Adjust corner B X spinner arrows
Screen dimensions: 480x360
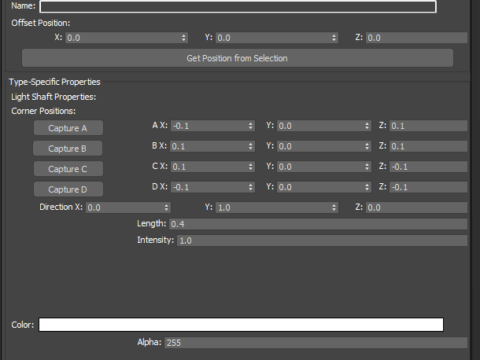[251, 146]
